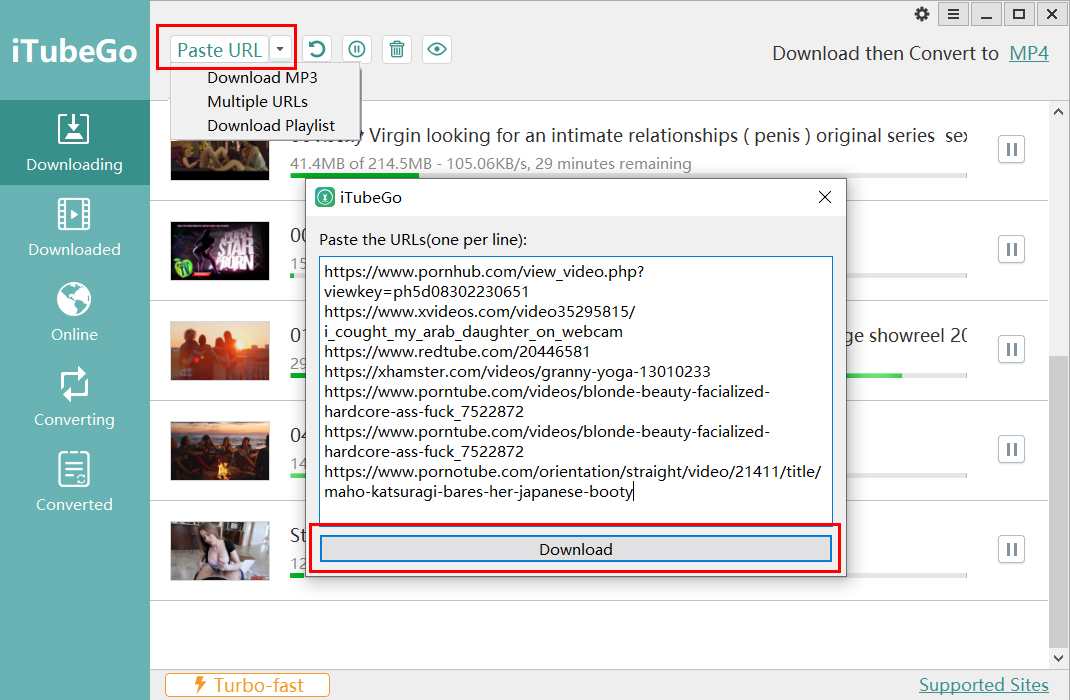The image size is (1070, 700).
Task: Switch to the Converting tab
Action: point(74,398)
